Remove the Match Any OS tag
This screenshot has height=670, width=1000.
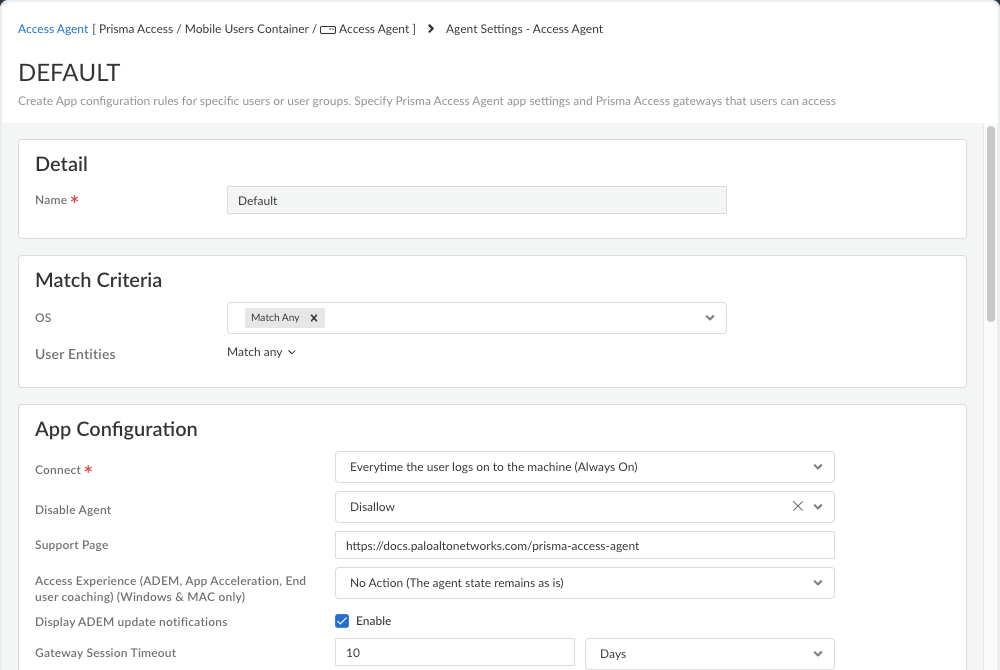tap(314, 318)
